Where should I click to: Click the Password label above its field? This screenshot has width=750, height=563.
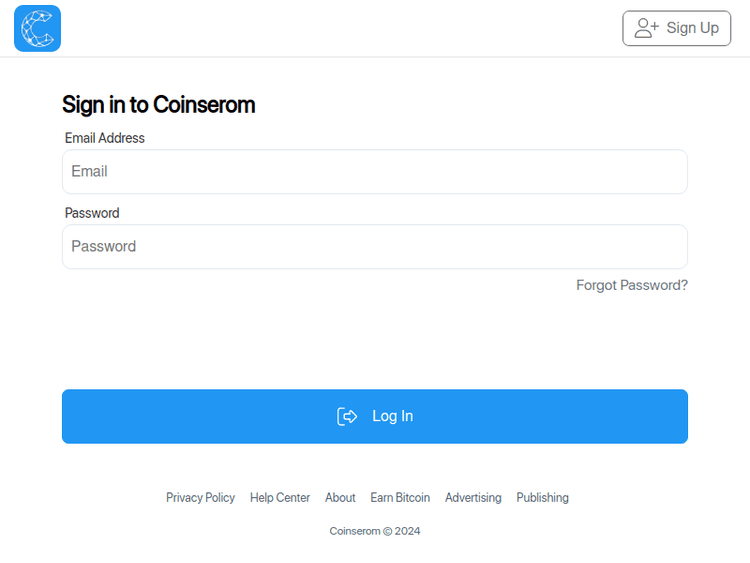[92, 213]
